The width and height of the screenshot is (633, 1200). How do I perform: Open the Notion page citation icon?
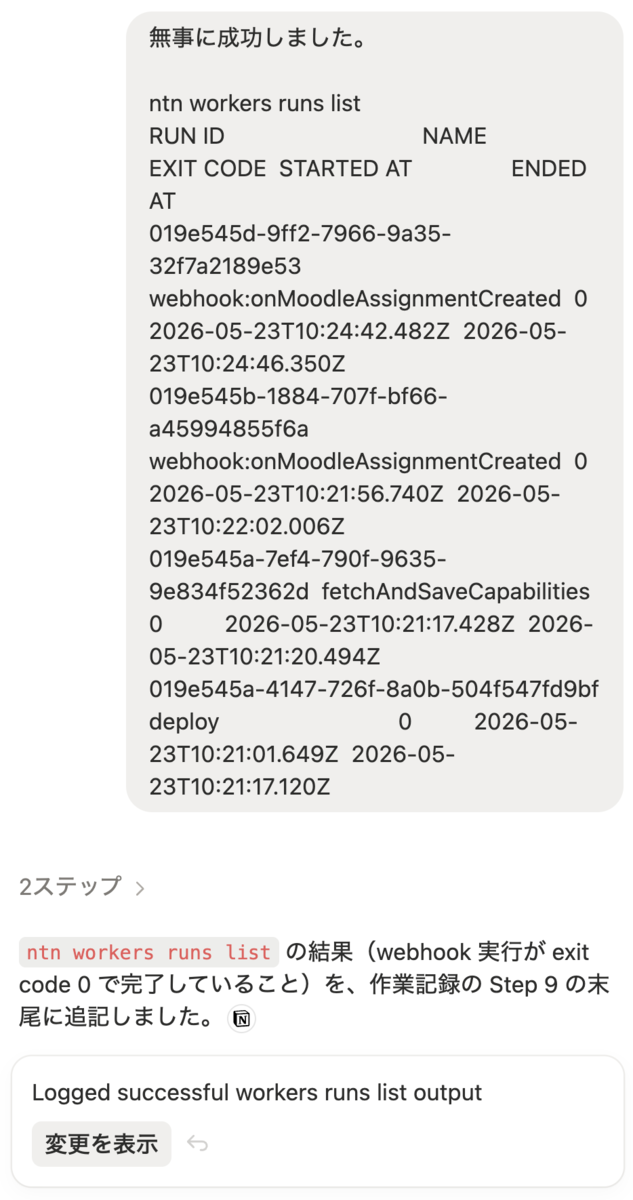coord(241,1019)
